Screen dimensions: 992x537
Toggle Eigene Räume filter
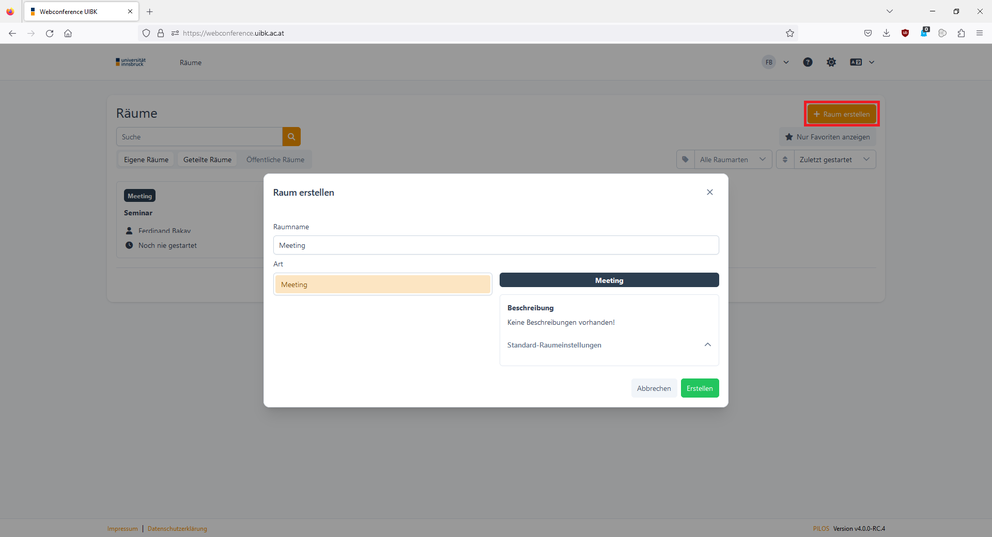pos(146,159)
